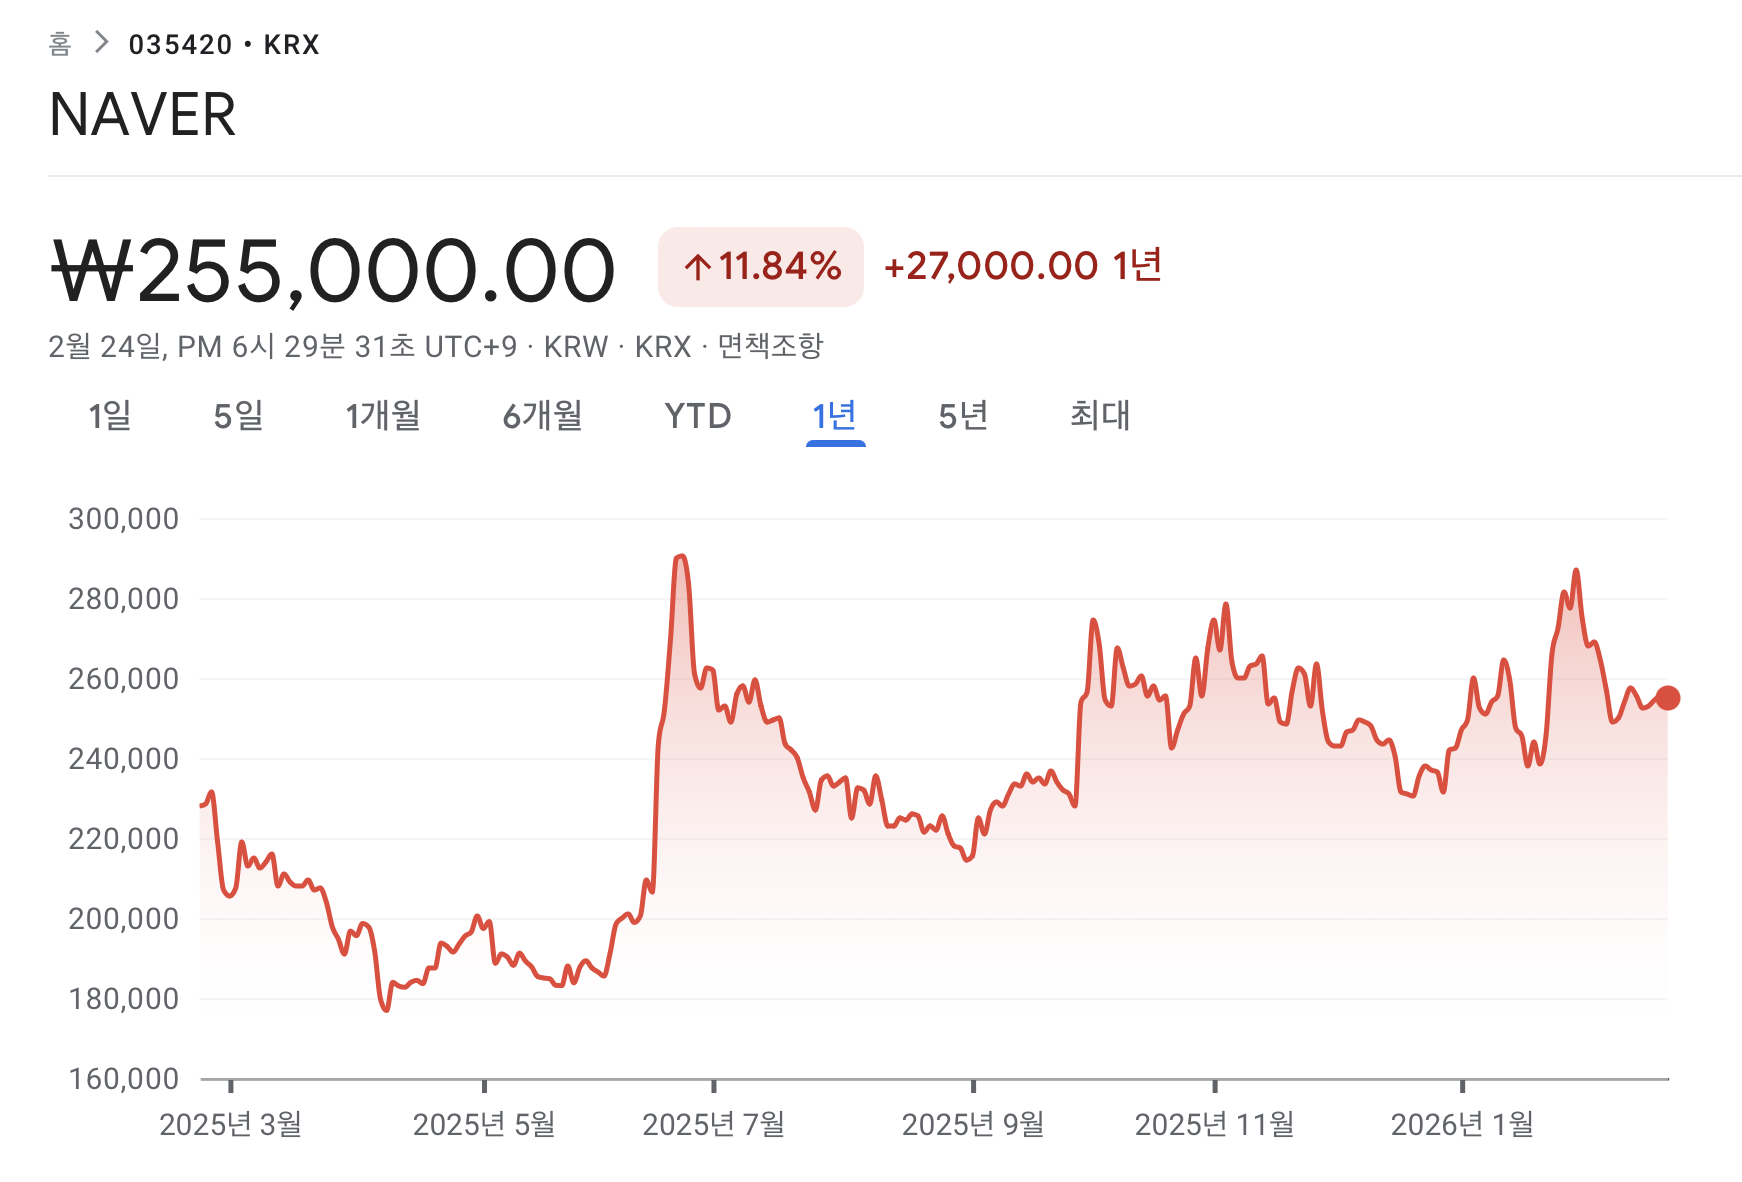
Task: Click the +27,000.00 1년 change text
Action: coord(1023,266)
